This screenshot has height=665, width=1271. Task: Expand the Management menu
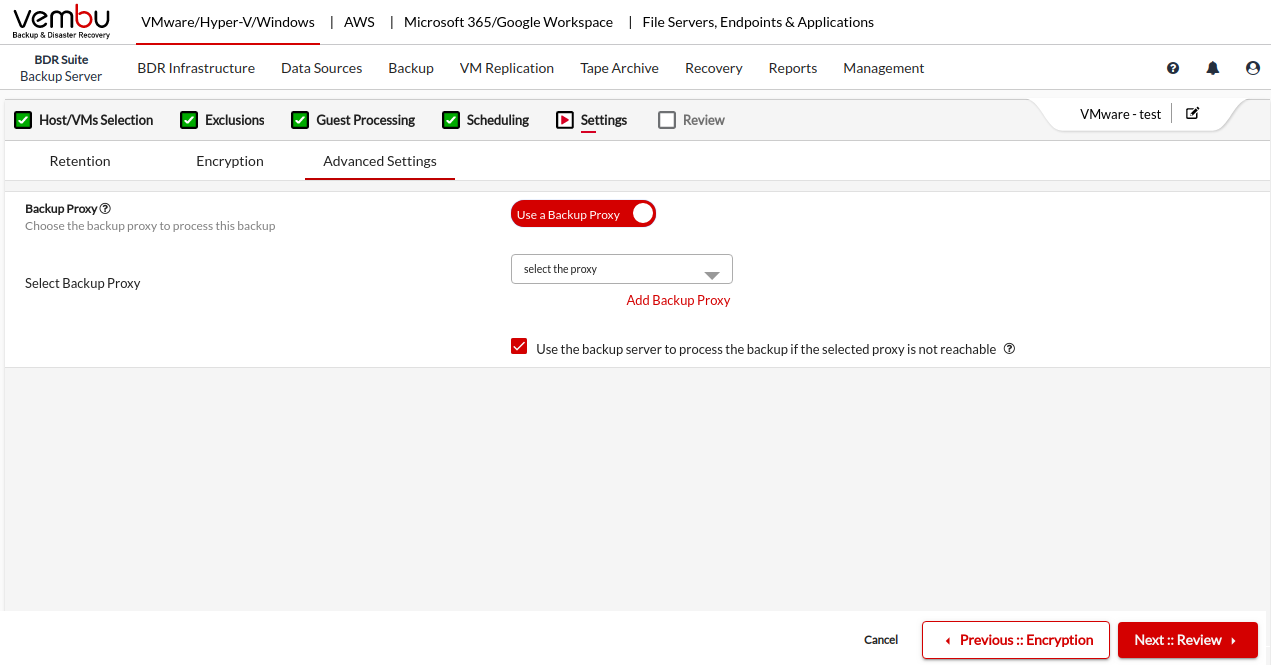click(883, 68)
